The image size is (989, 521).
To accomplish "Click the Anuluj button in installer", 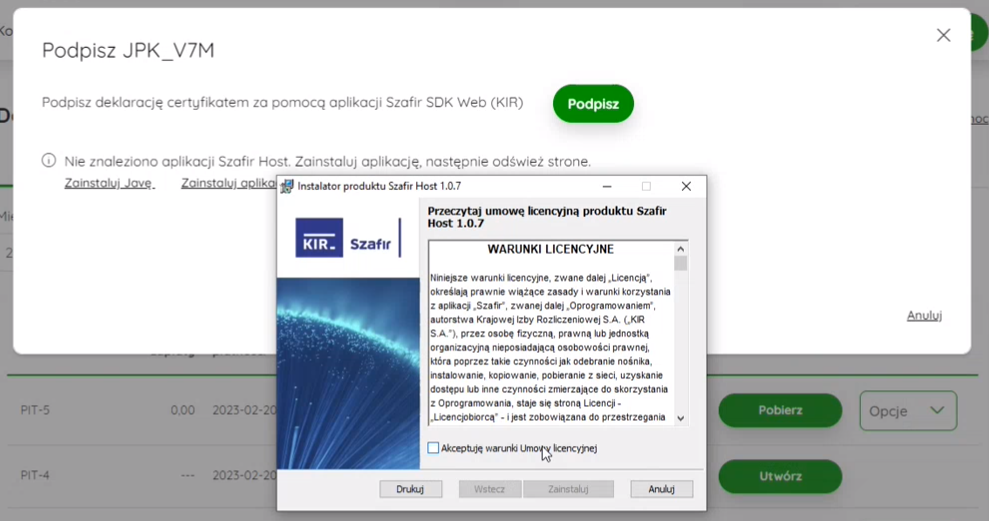I will click(661, 489).
